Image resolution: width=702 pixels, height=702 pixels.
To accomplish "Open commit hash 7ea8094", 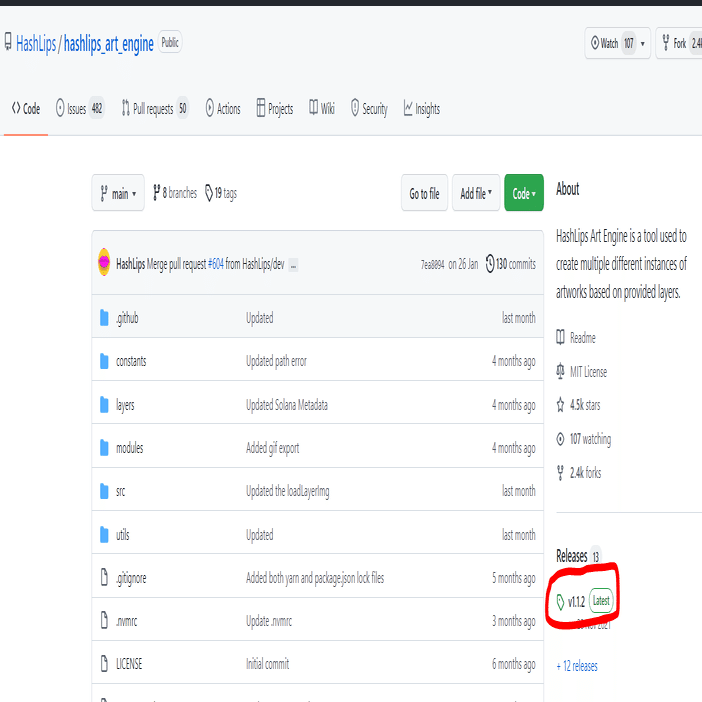I will pyautogui.click(x=432, y=264).
